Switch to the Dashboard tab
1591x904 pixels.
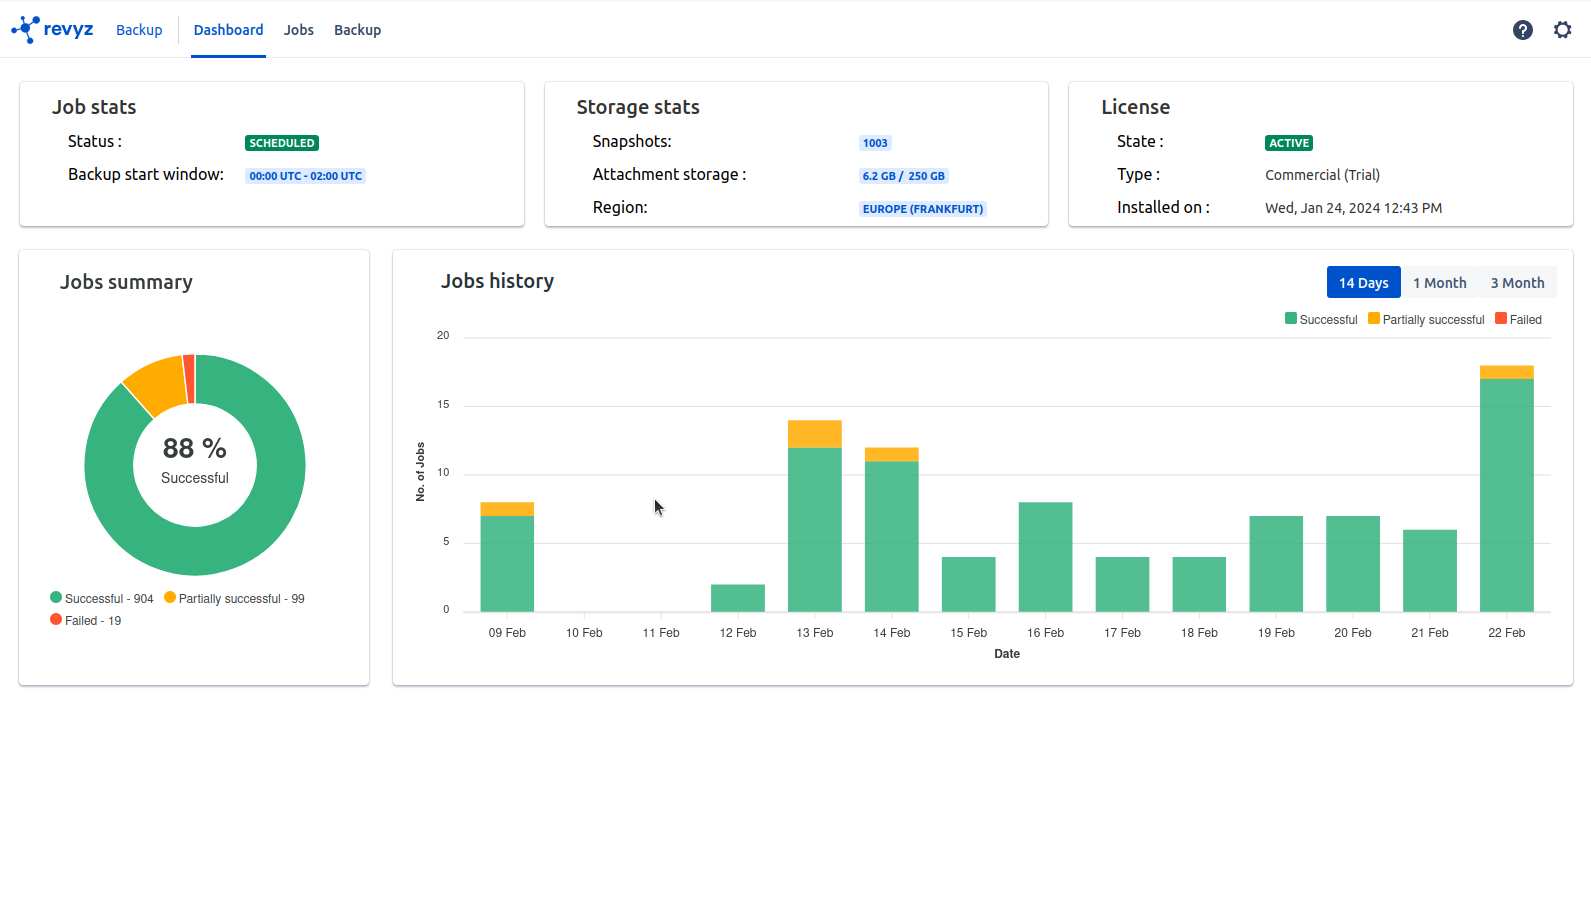click(228, 30)
